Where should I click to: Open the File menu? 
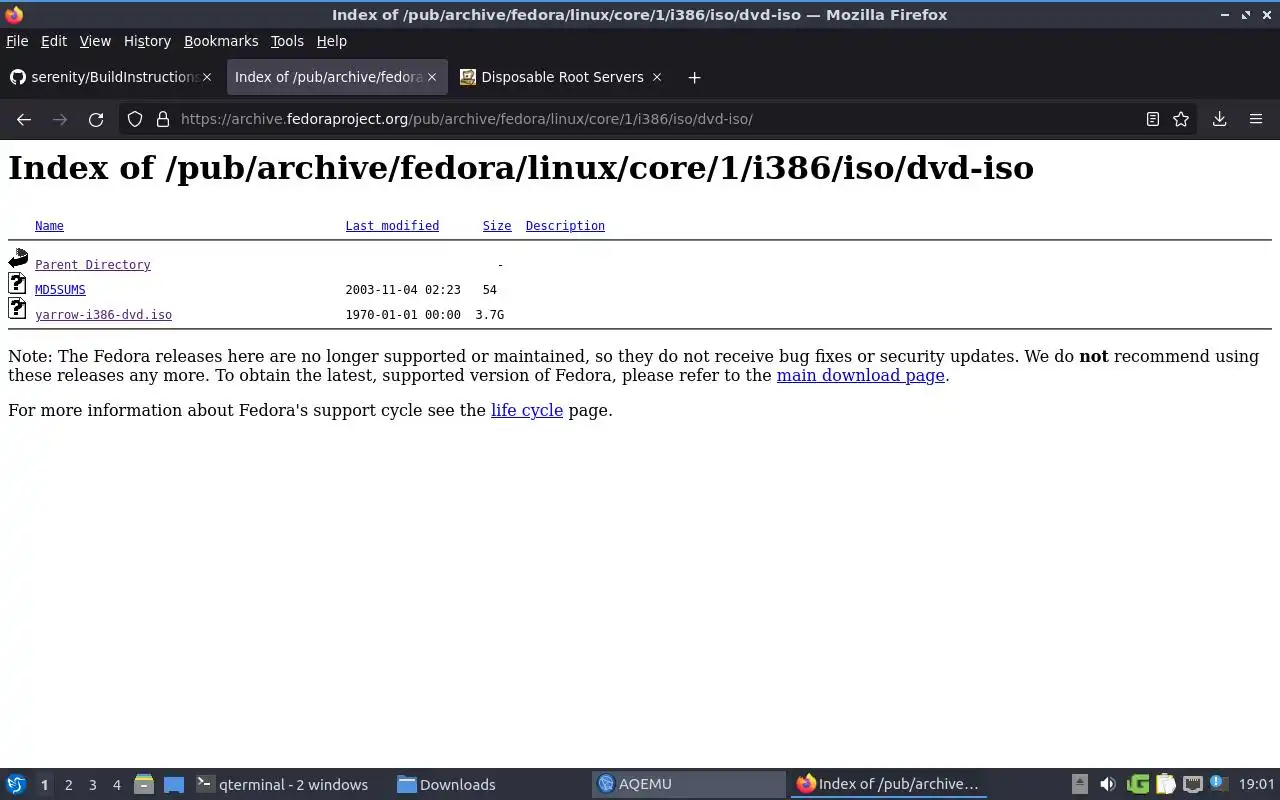tap(17, 41)
